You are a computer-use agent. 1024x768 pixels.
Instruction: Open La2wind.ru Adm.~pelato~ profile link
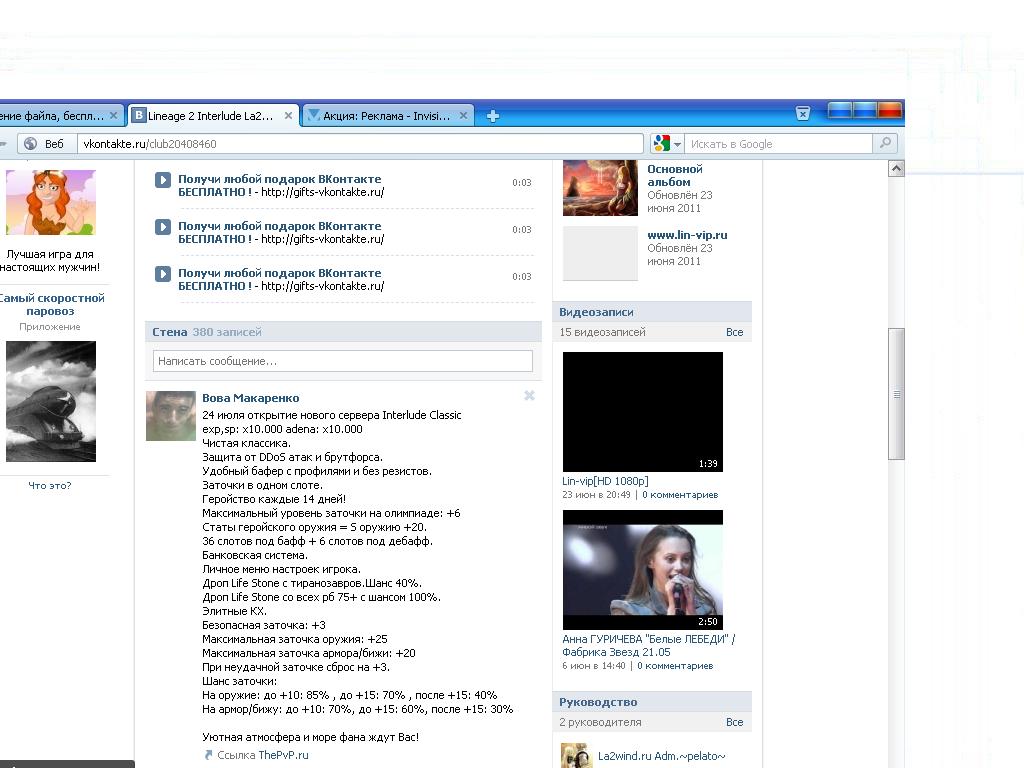point(662,756)
